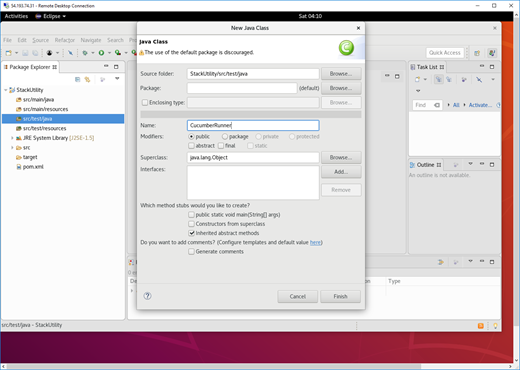Viewport: 520px width, 370px height.
Task: Open the Debug dropdown arrow in toolbar
Action: (x=93, y=53)
